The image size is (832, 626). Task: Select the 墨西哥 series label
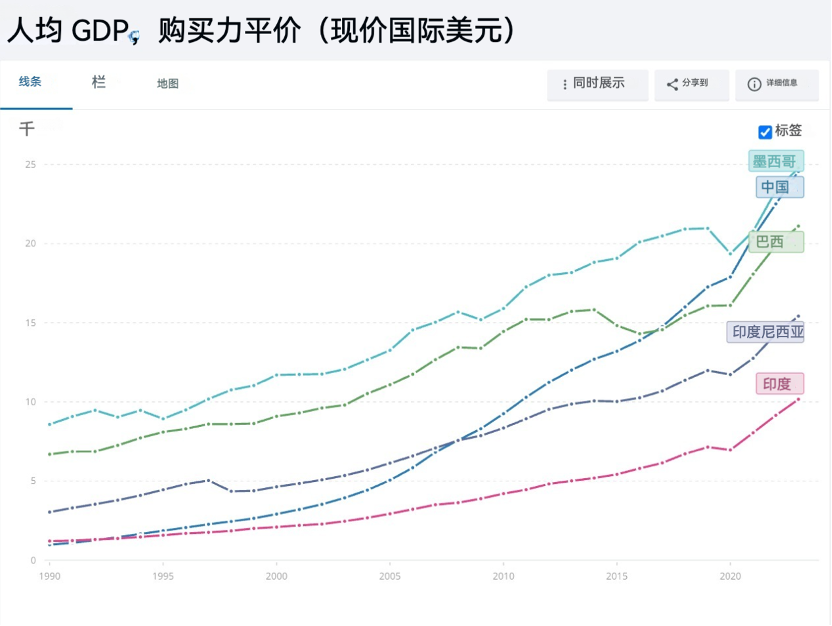(775, 161)
